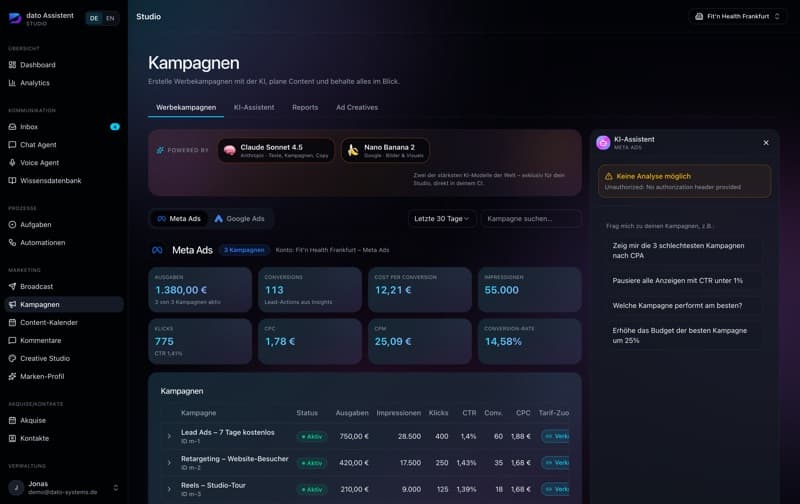Click the Inbox unread count badge
This screenshot has height=504, width=800.
[x=115, y=127]
